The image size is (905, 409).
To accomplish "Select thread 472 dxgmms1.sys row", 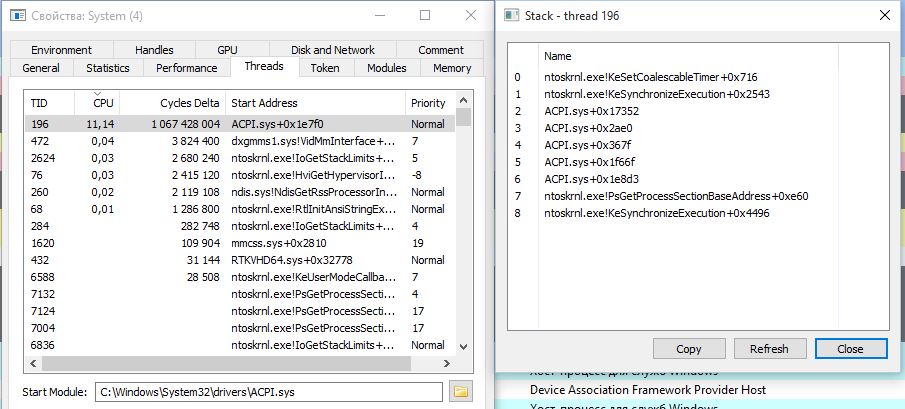I will (240, 141).
